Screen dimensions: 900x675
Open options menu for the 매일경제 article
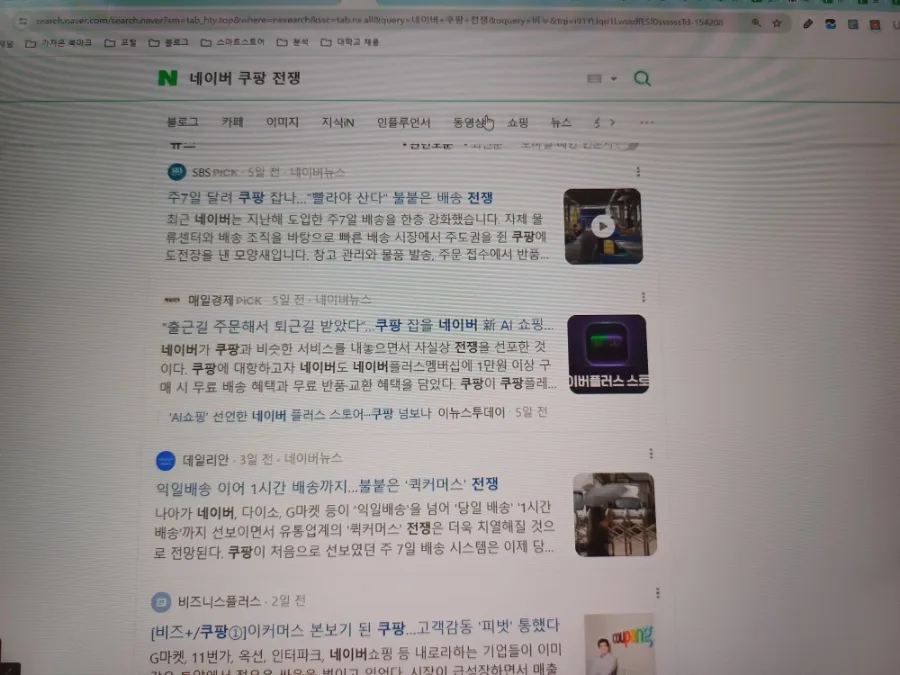(x=643, y=297)
